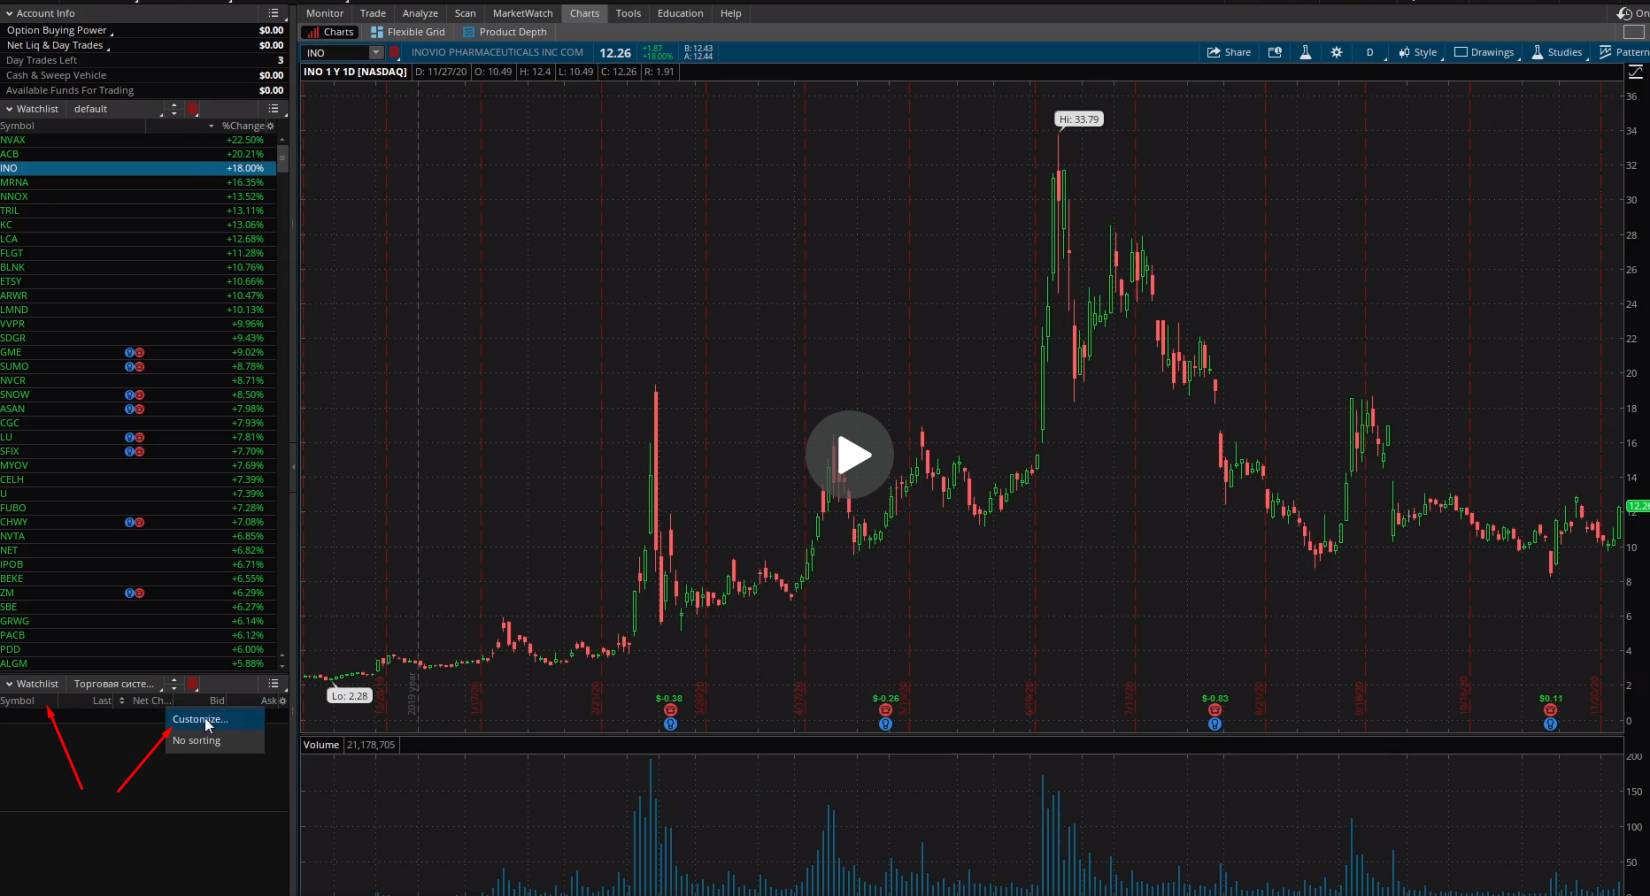
Task: Choose No sorting from context menu
Action: (x=197, y=741)
